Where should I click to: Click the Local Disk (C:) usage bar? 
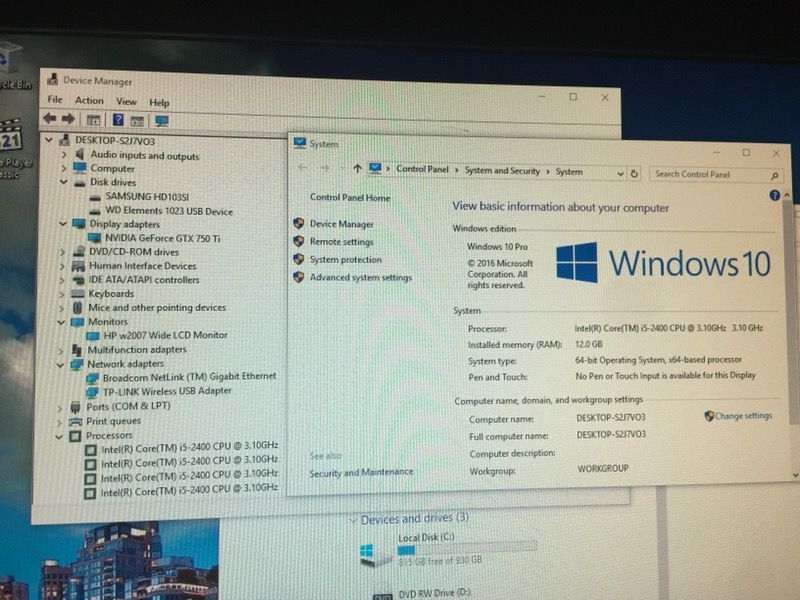466,549
